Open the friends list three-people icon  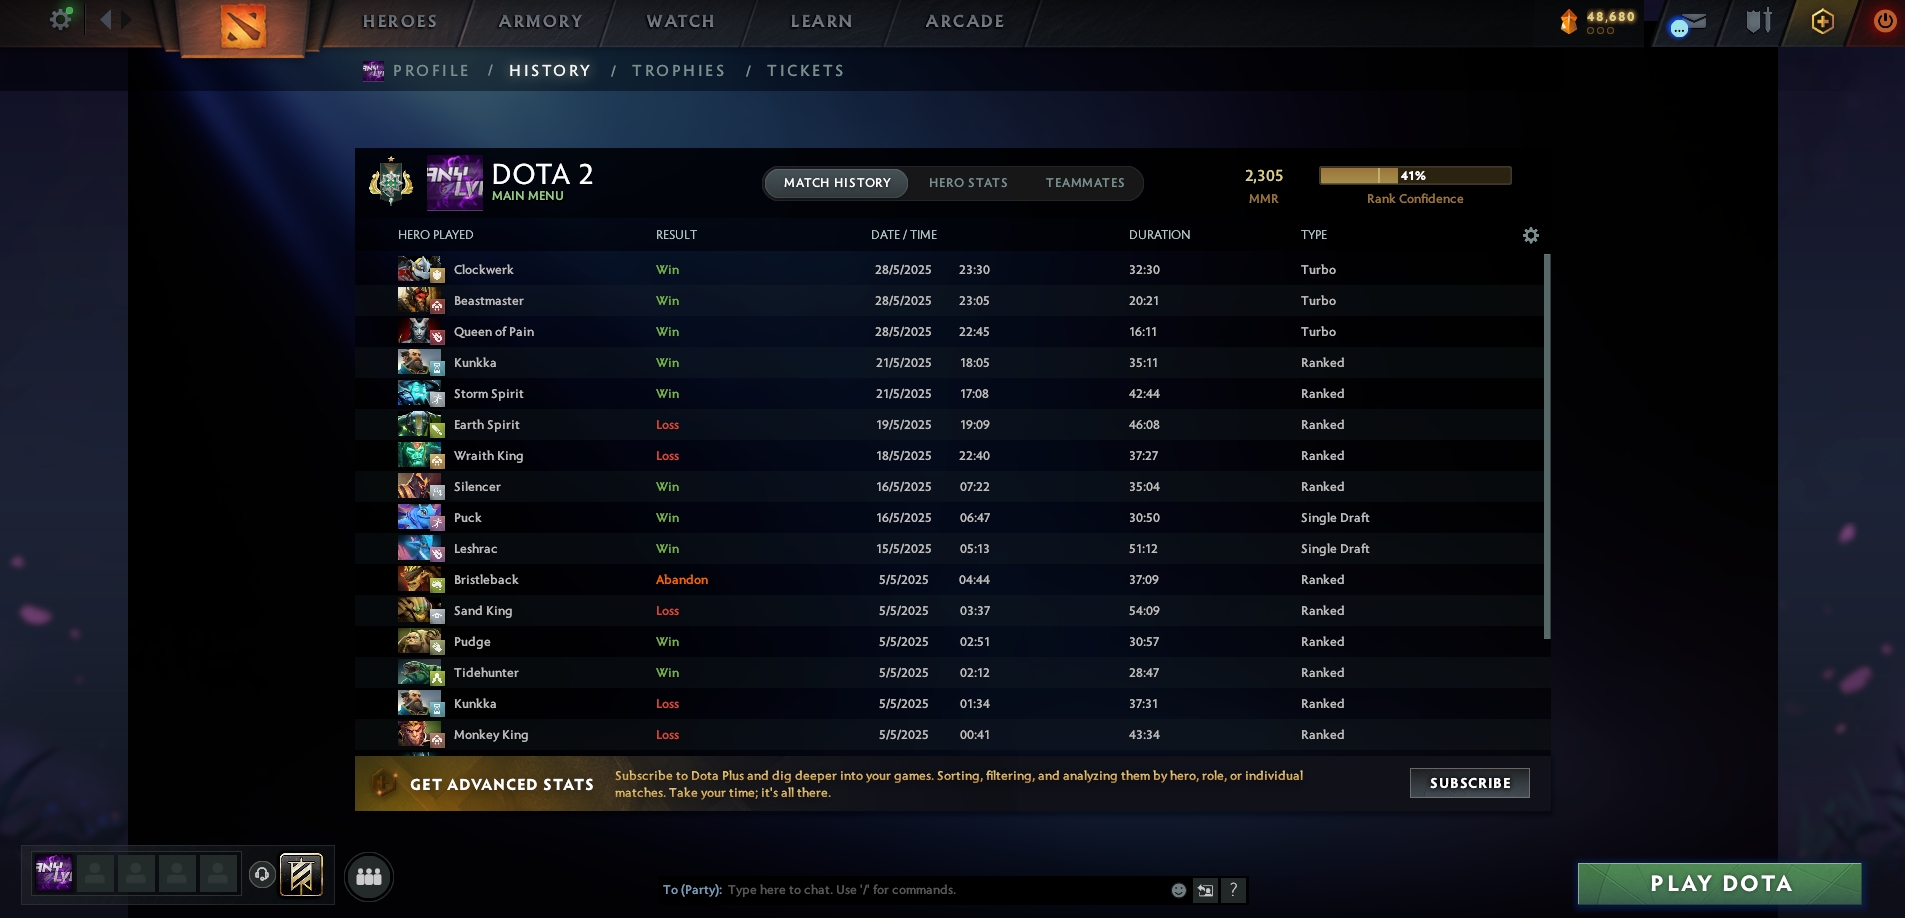click(x=369, y=877)
